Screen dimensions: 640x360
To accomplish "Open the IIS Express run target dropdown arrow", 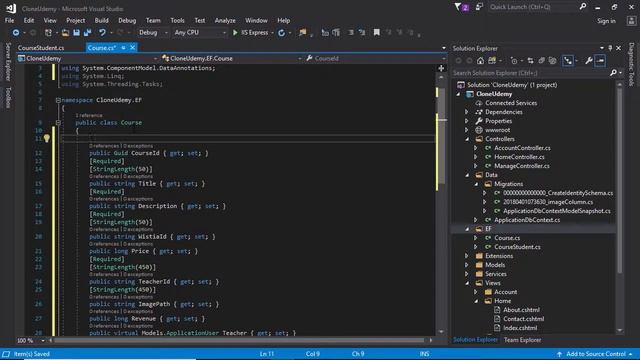I will coord(272,33).
